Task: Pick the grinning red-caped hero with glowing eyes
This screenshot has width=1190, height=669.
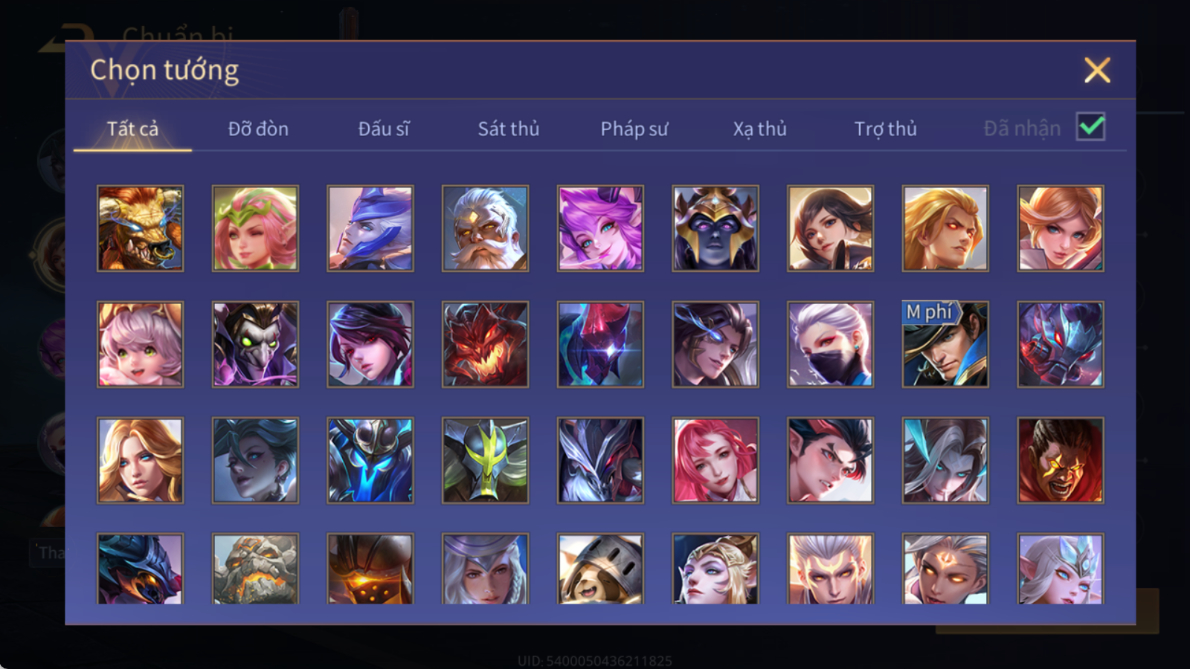Action: point(1060,460)
